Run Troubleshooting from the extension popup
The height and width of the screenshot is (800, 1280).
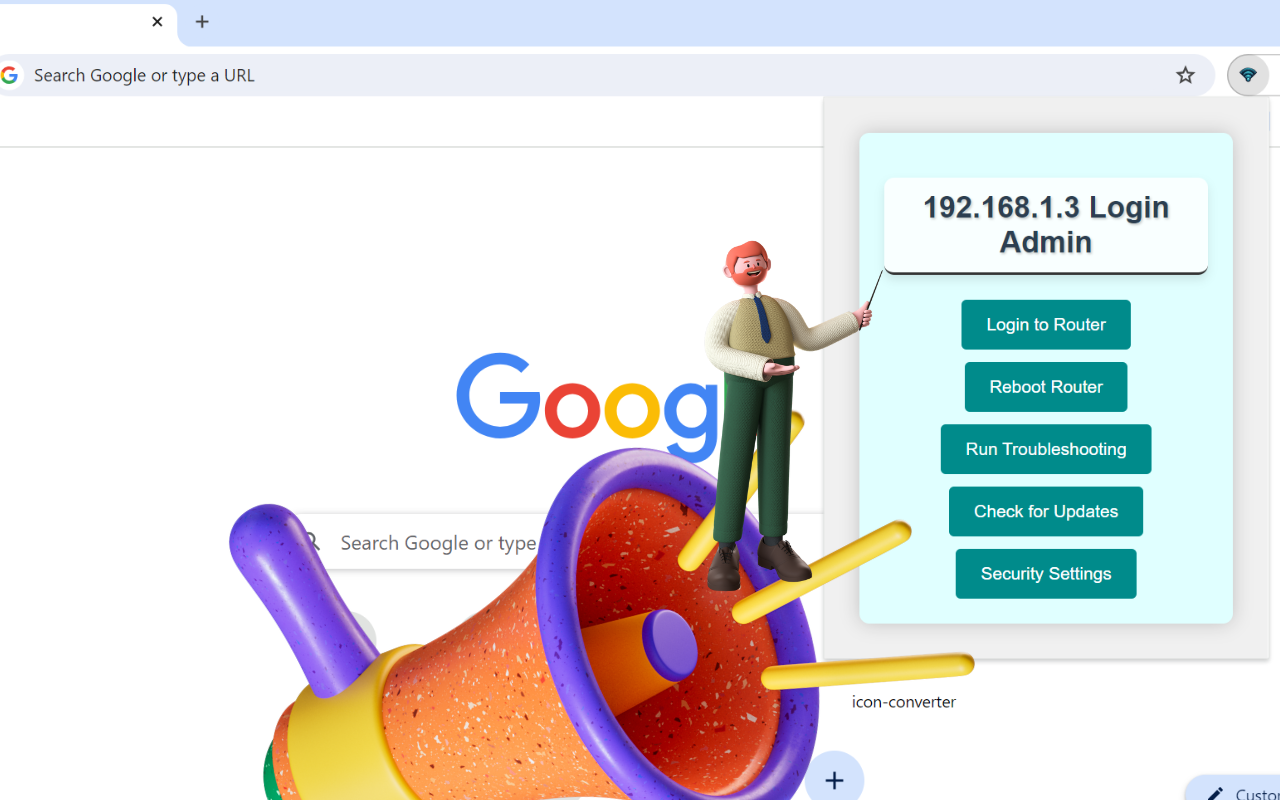[1045, 449]
